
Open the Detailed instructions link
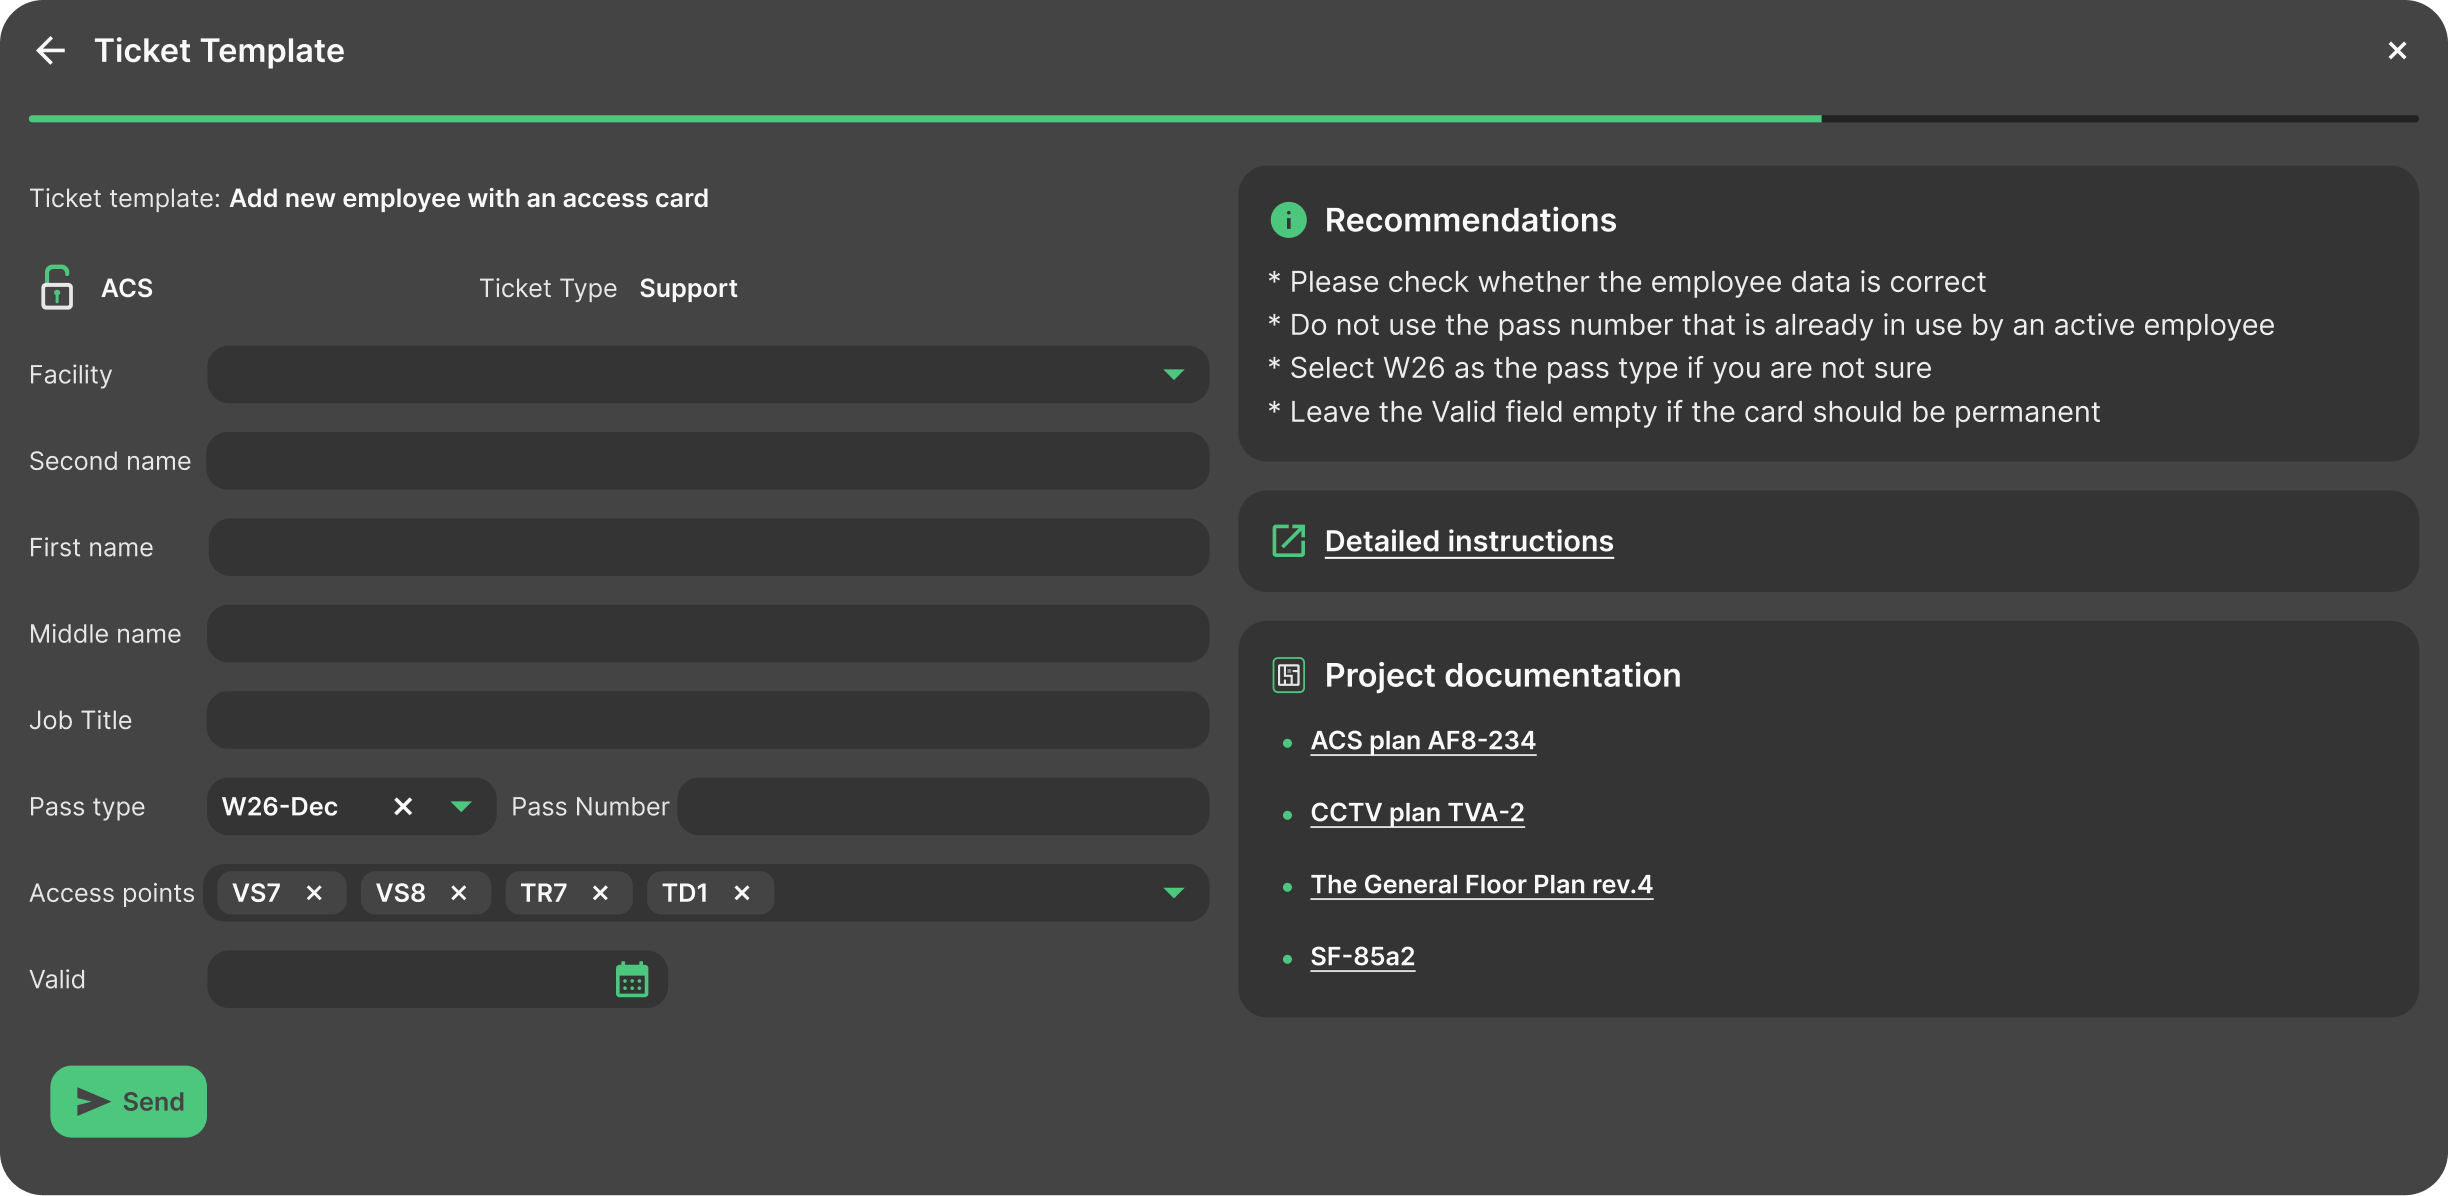[1468, 541]
